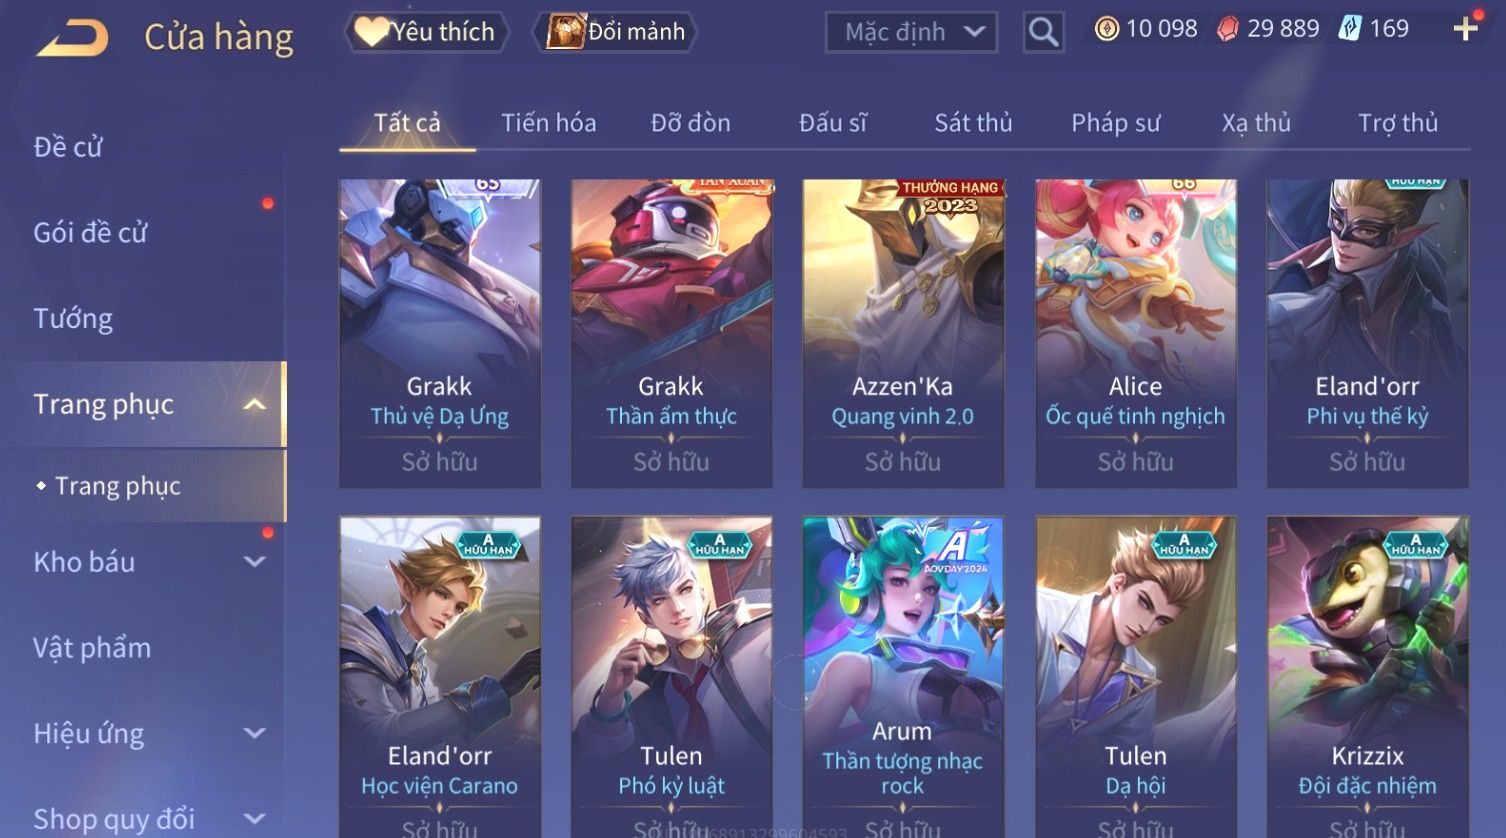
Task: Open Grakk Thần ẩm thực skin card
Action: 671,333
